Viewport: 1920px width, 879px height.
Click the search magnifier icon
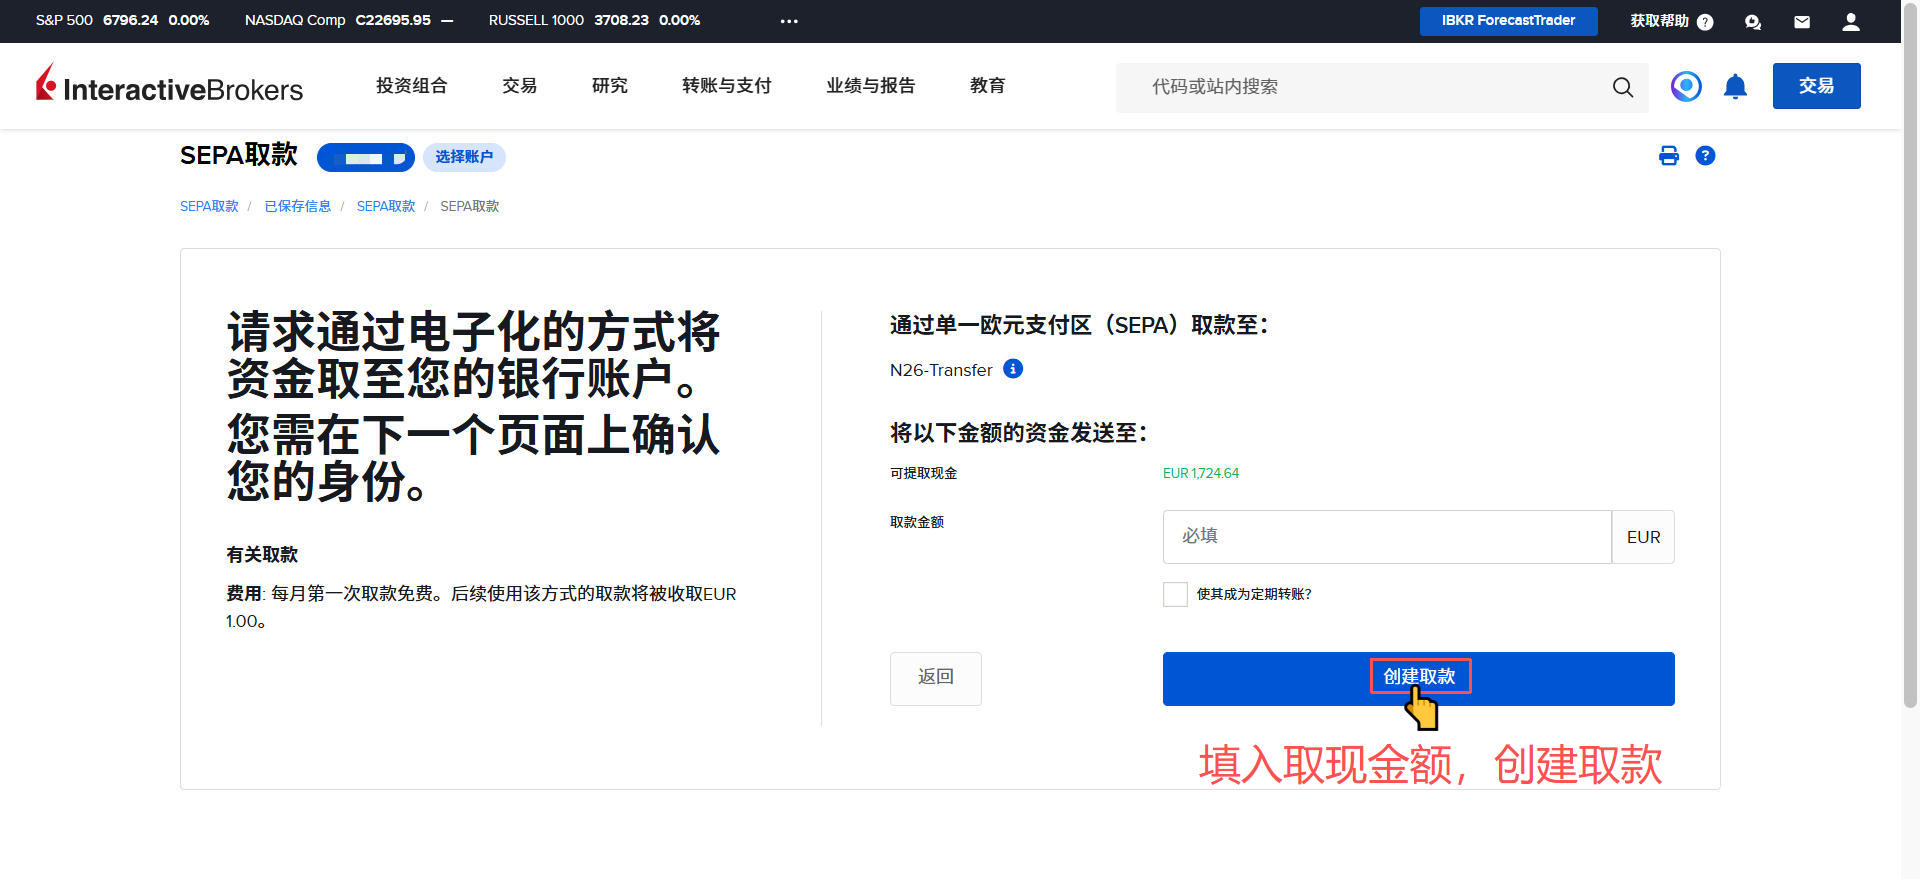(1622, 87)
